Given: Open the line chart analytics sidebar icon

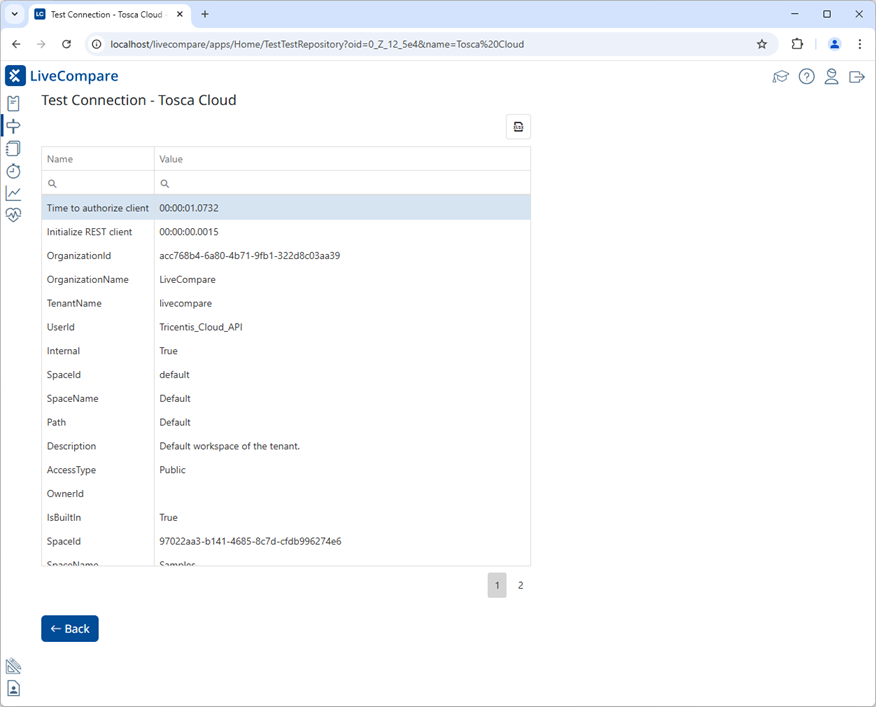Looking at the screenshot, I should click(x=13, y=192).
